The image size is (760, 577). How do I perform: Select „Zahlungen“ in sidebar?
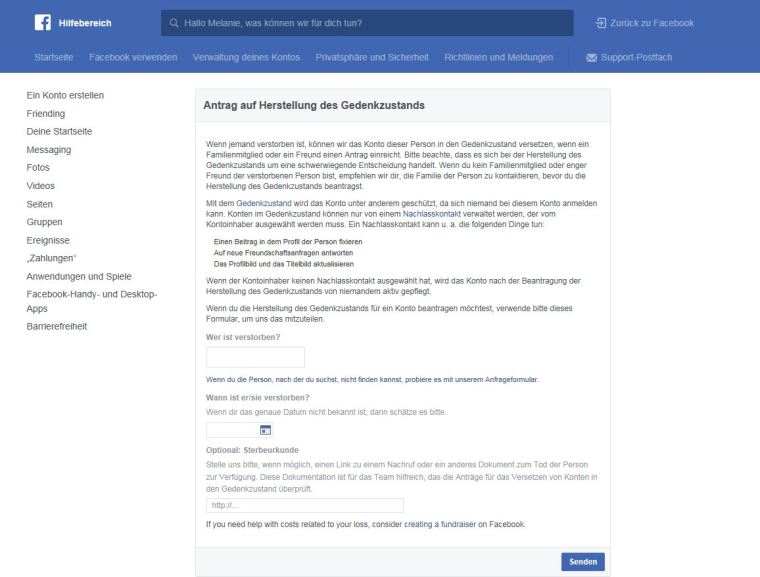[x=51, y=258]
